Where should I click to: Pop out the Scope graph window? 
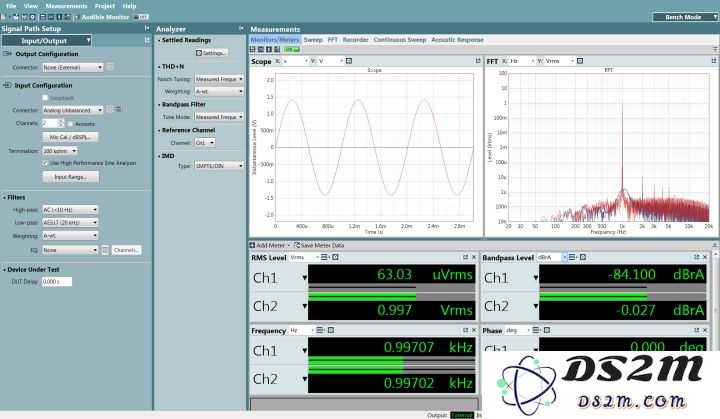[x=478, y=61]
